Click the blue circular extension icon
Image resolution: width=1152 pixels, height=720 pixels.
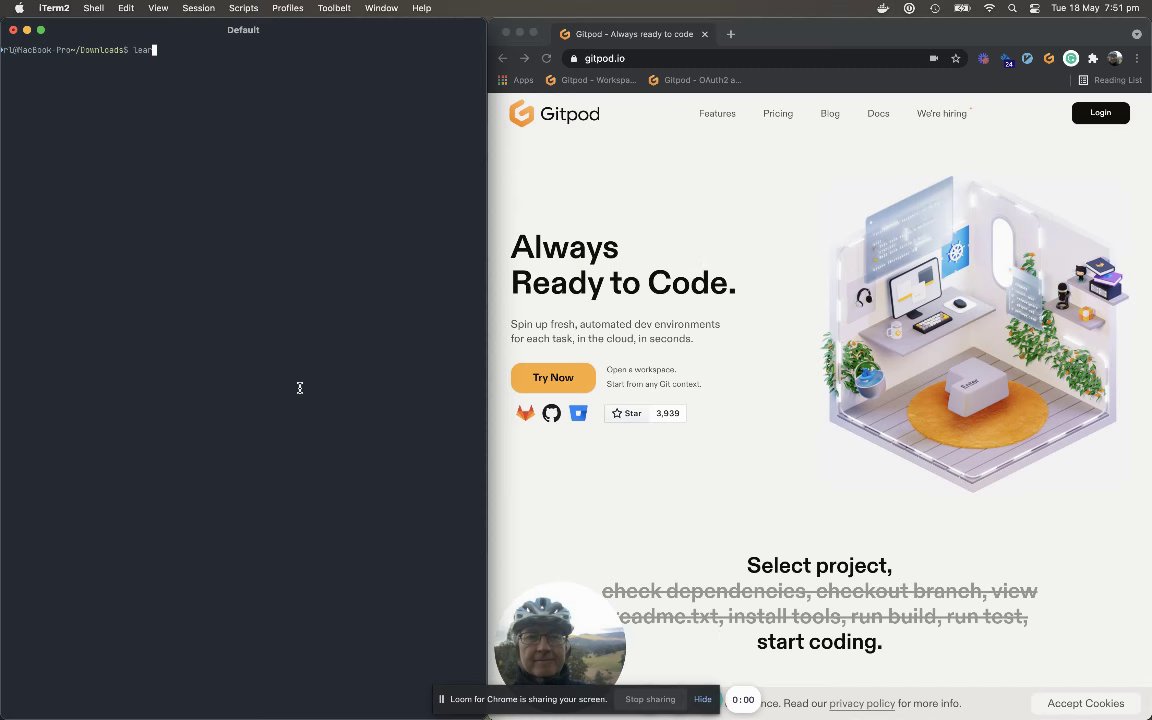(x=1027, y=58)
